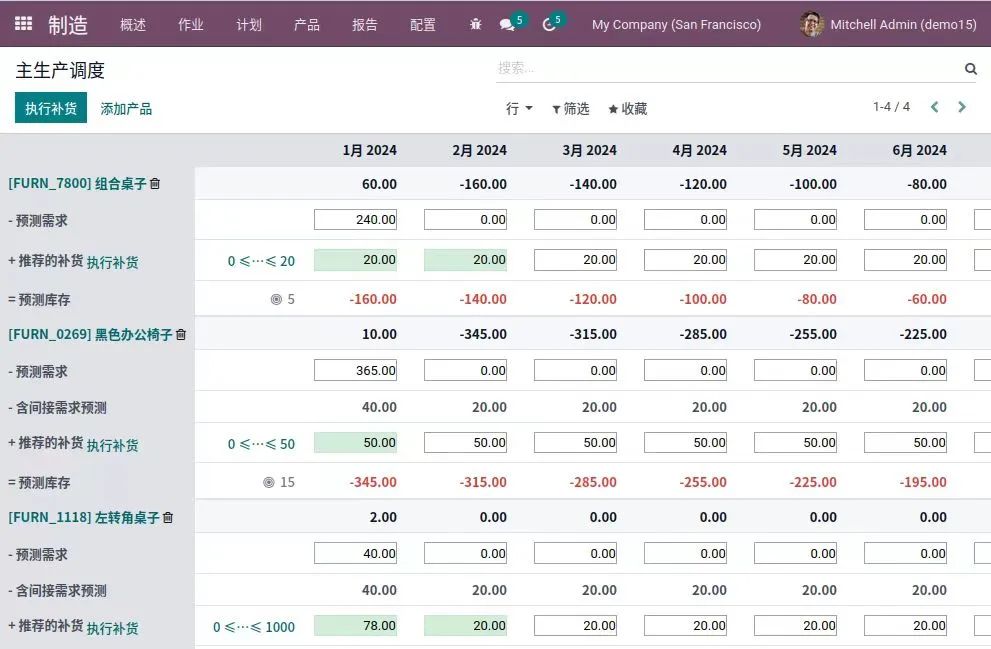Image resolution: width=991 pixels, height=649 pixels.
Task: Click the search magnifier icon
Action: point(970,69)
